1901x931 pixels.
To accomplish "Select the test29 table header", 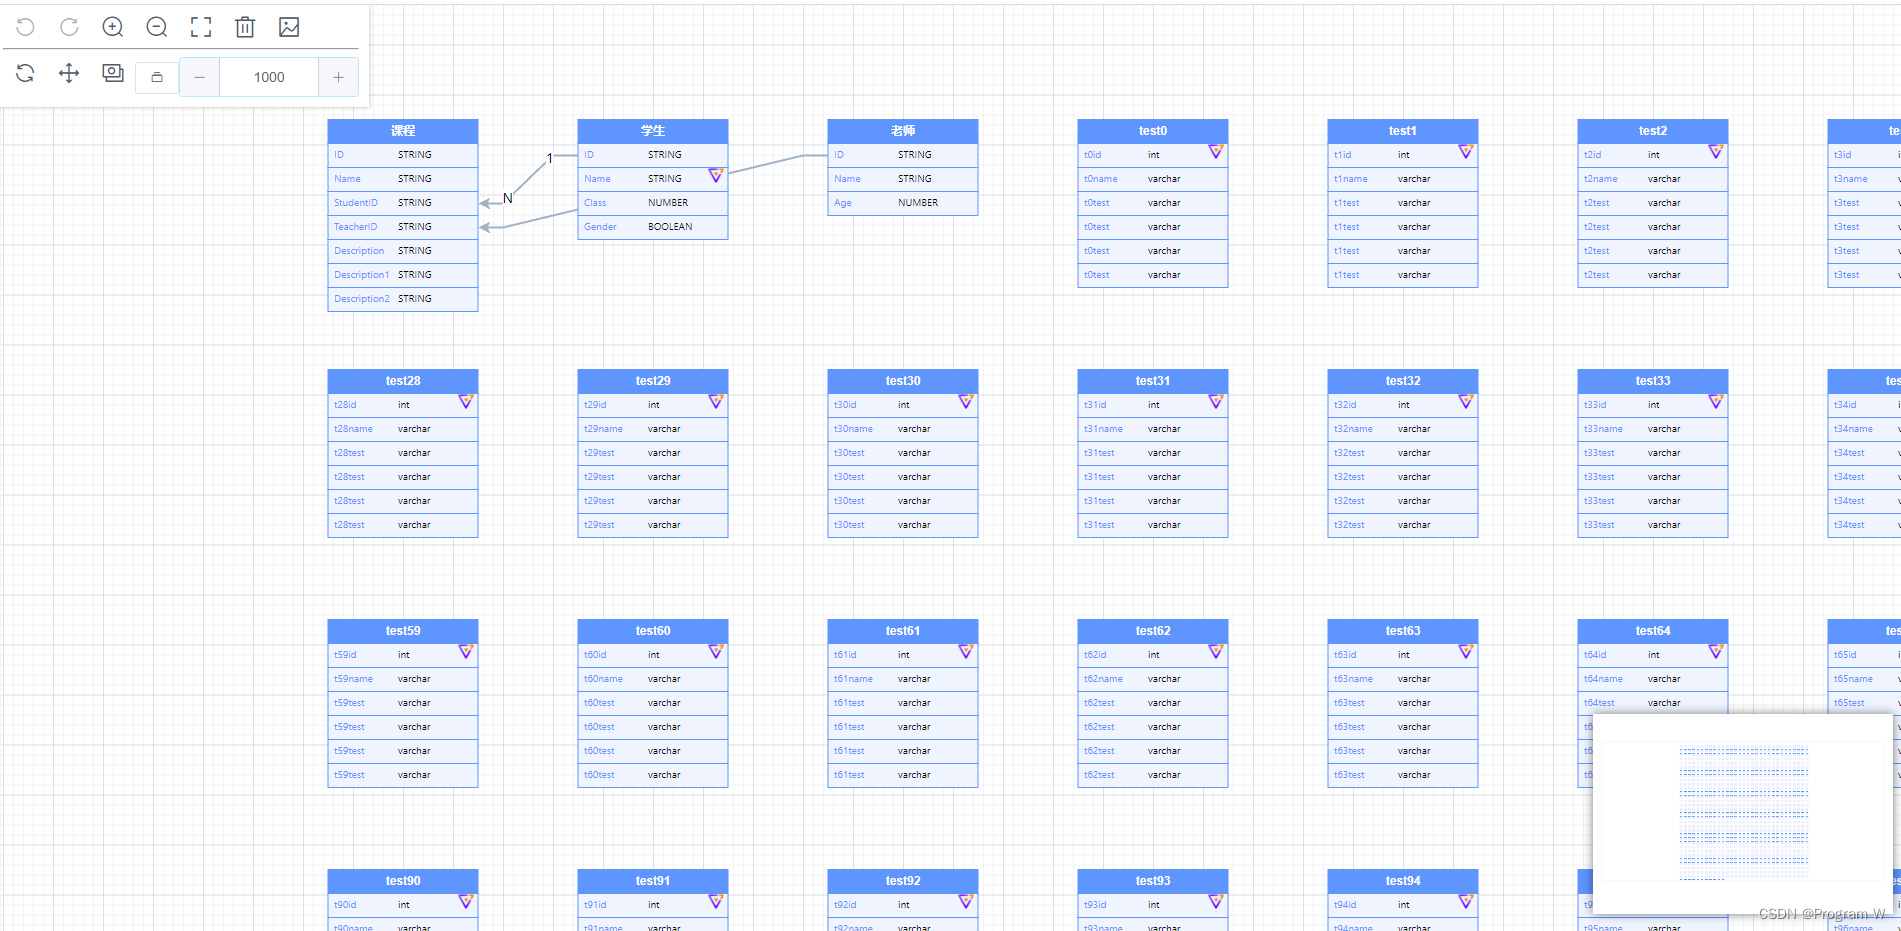I will (653, 381).
